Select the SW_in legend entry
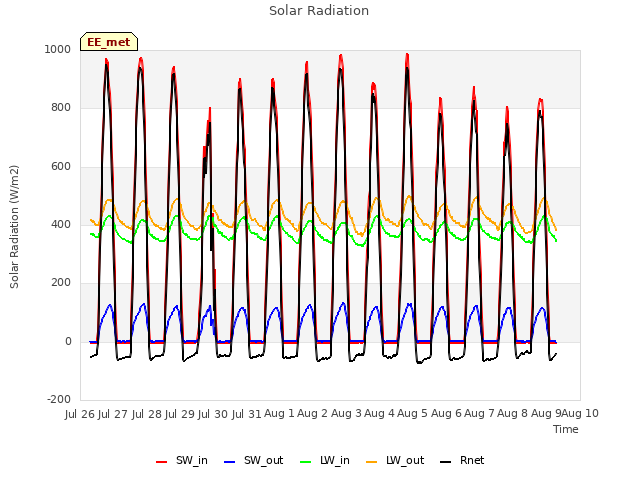Screen dimensions: 640x480 click(x=182, y=460)
